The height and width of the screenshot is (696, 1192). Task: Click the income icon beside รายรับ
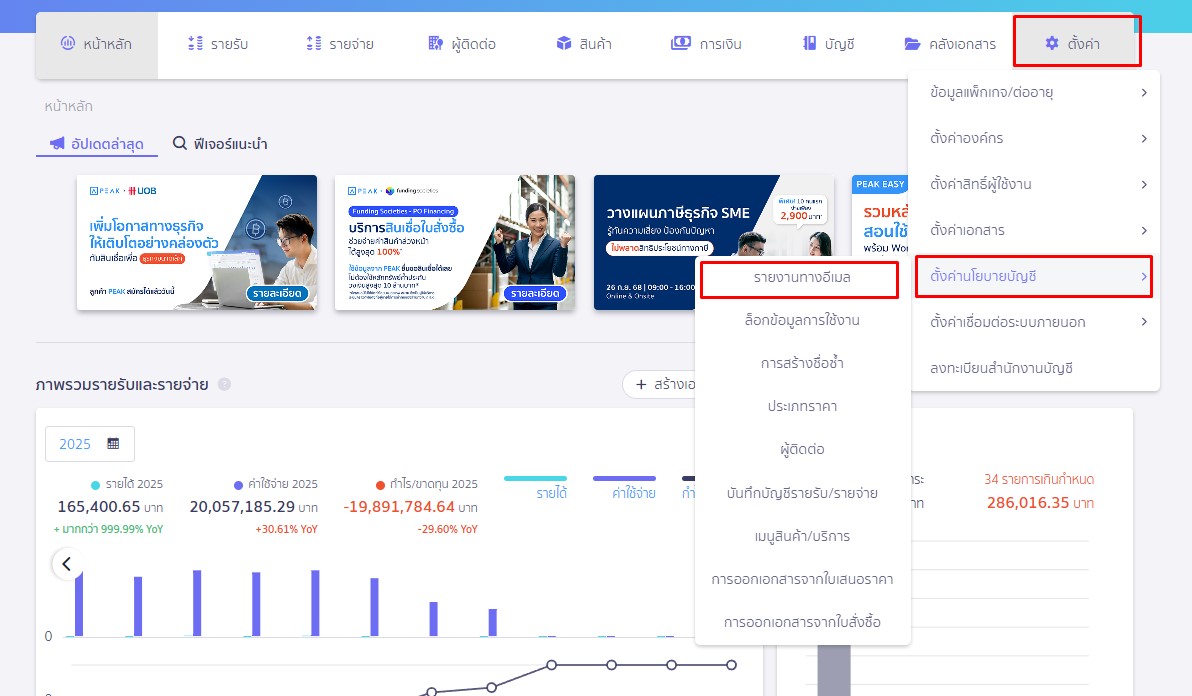click(195, 43)
